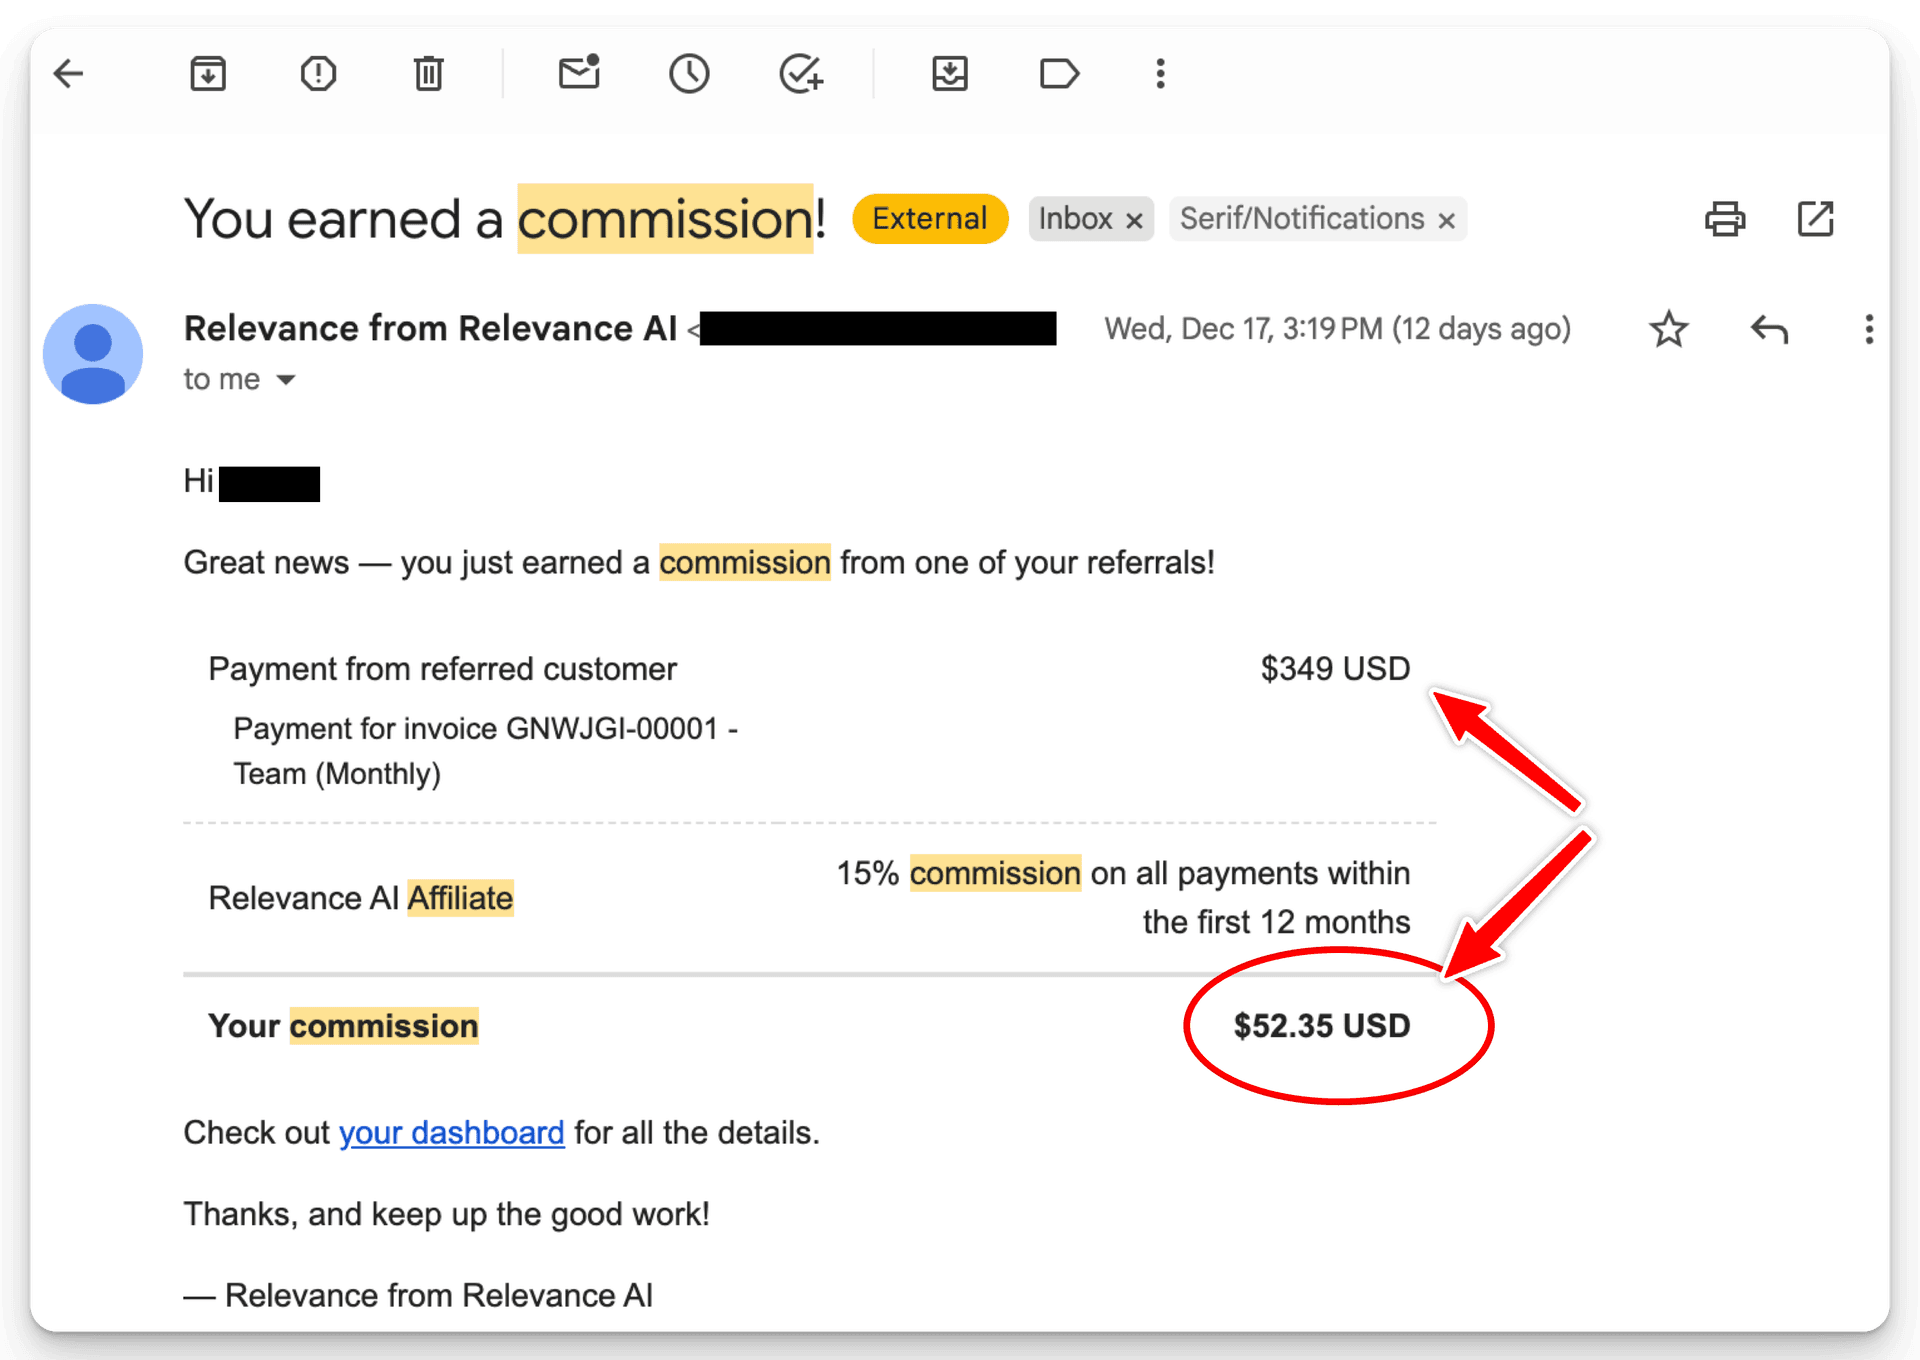Screen dimensions: 1920x1360
Task: Click the sender's profile avatar
Action: [93, 354]
